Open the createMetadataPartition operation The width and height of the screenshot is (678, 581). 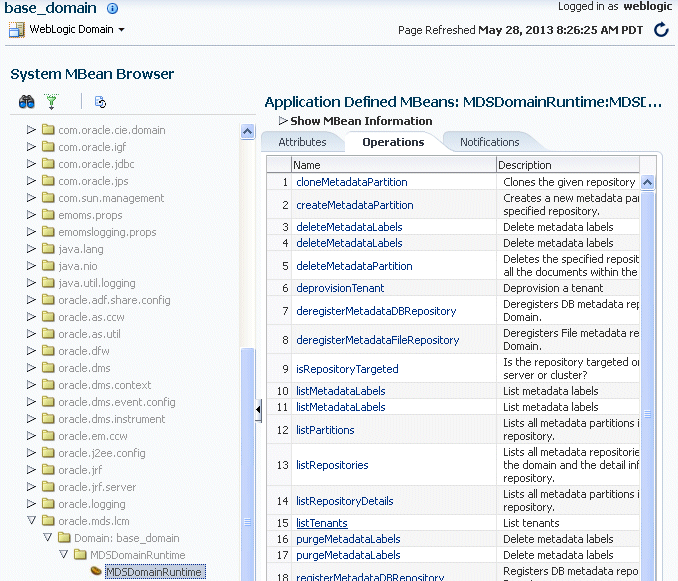tap(355, 205)
